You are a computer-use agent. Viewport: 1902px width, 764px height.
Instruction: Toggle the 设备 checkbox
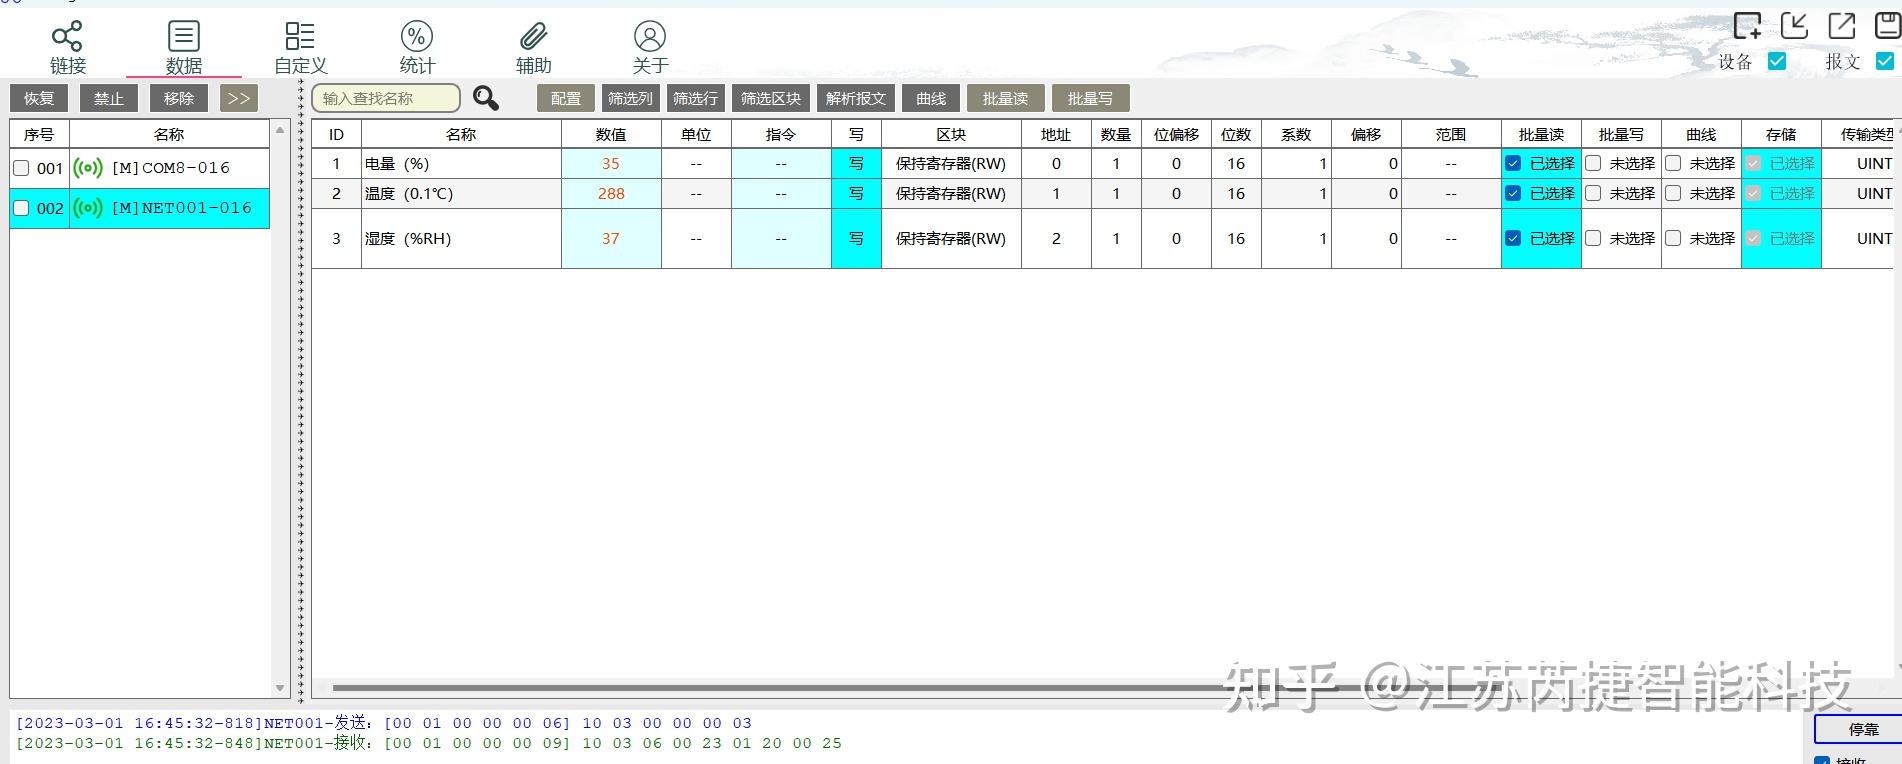[x=1777, y=61]
